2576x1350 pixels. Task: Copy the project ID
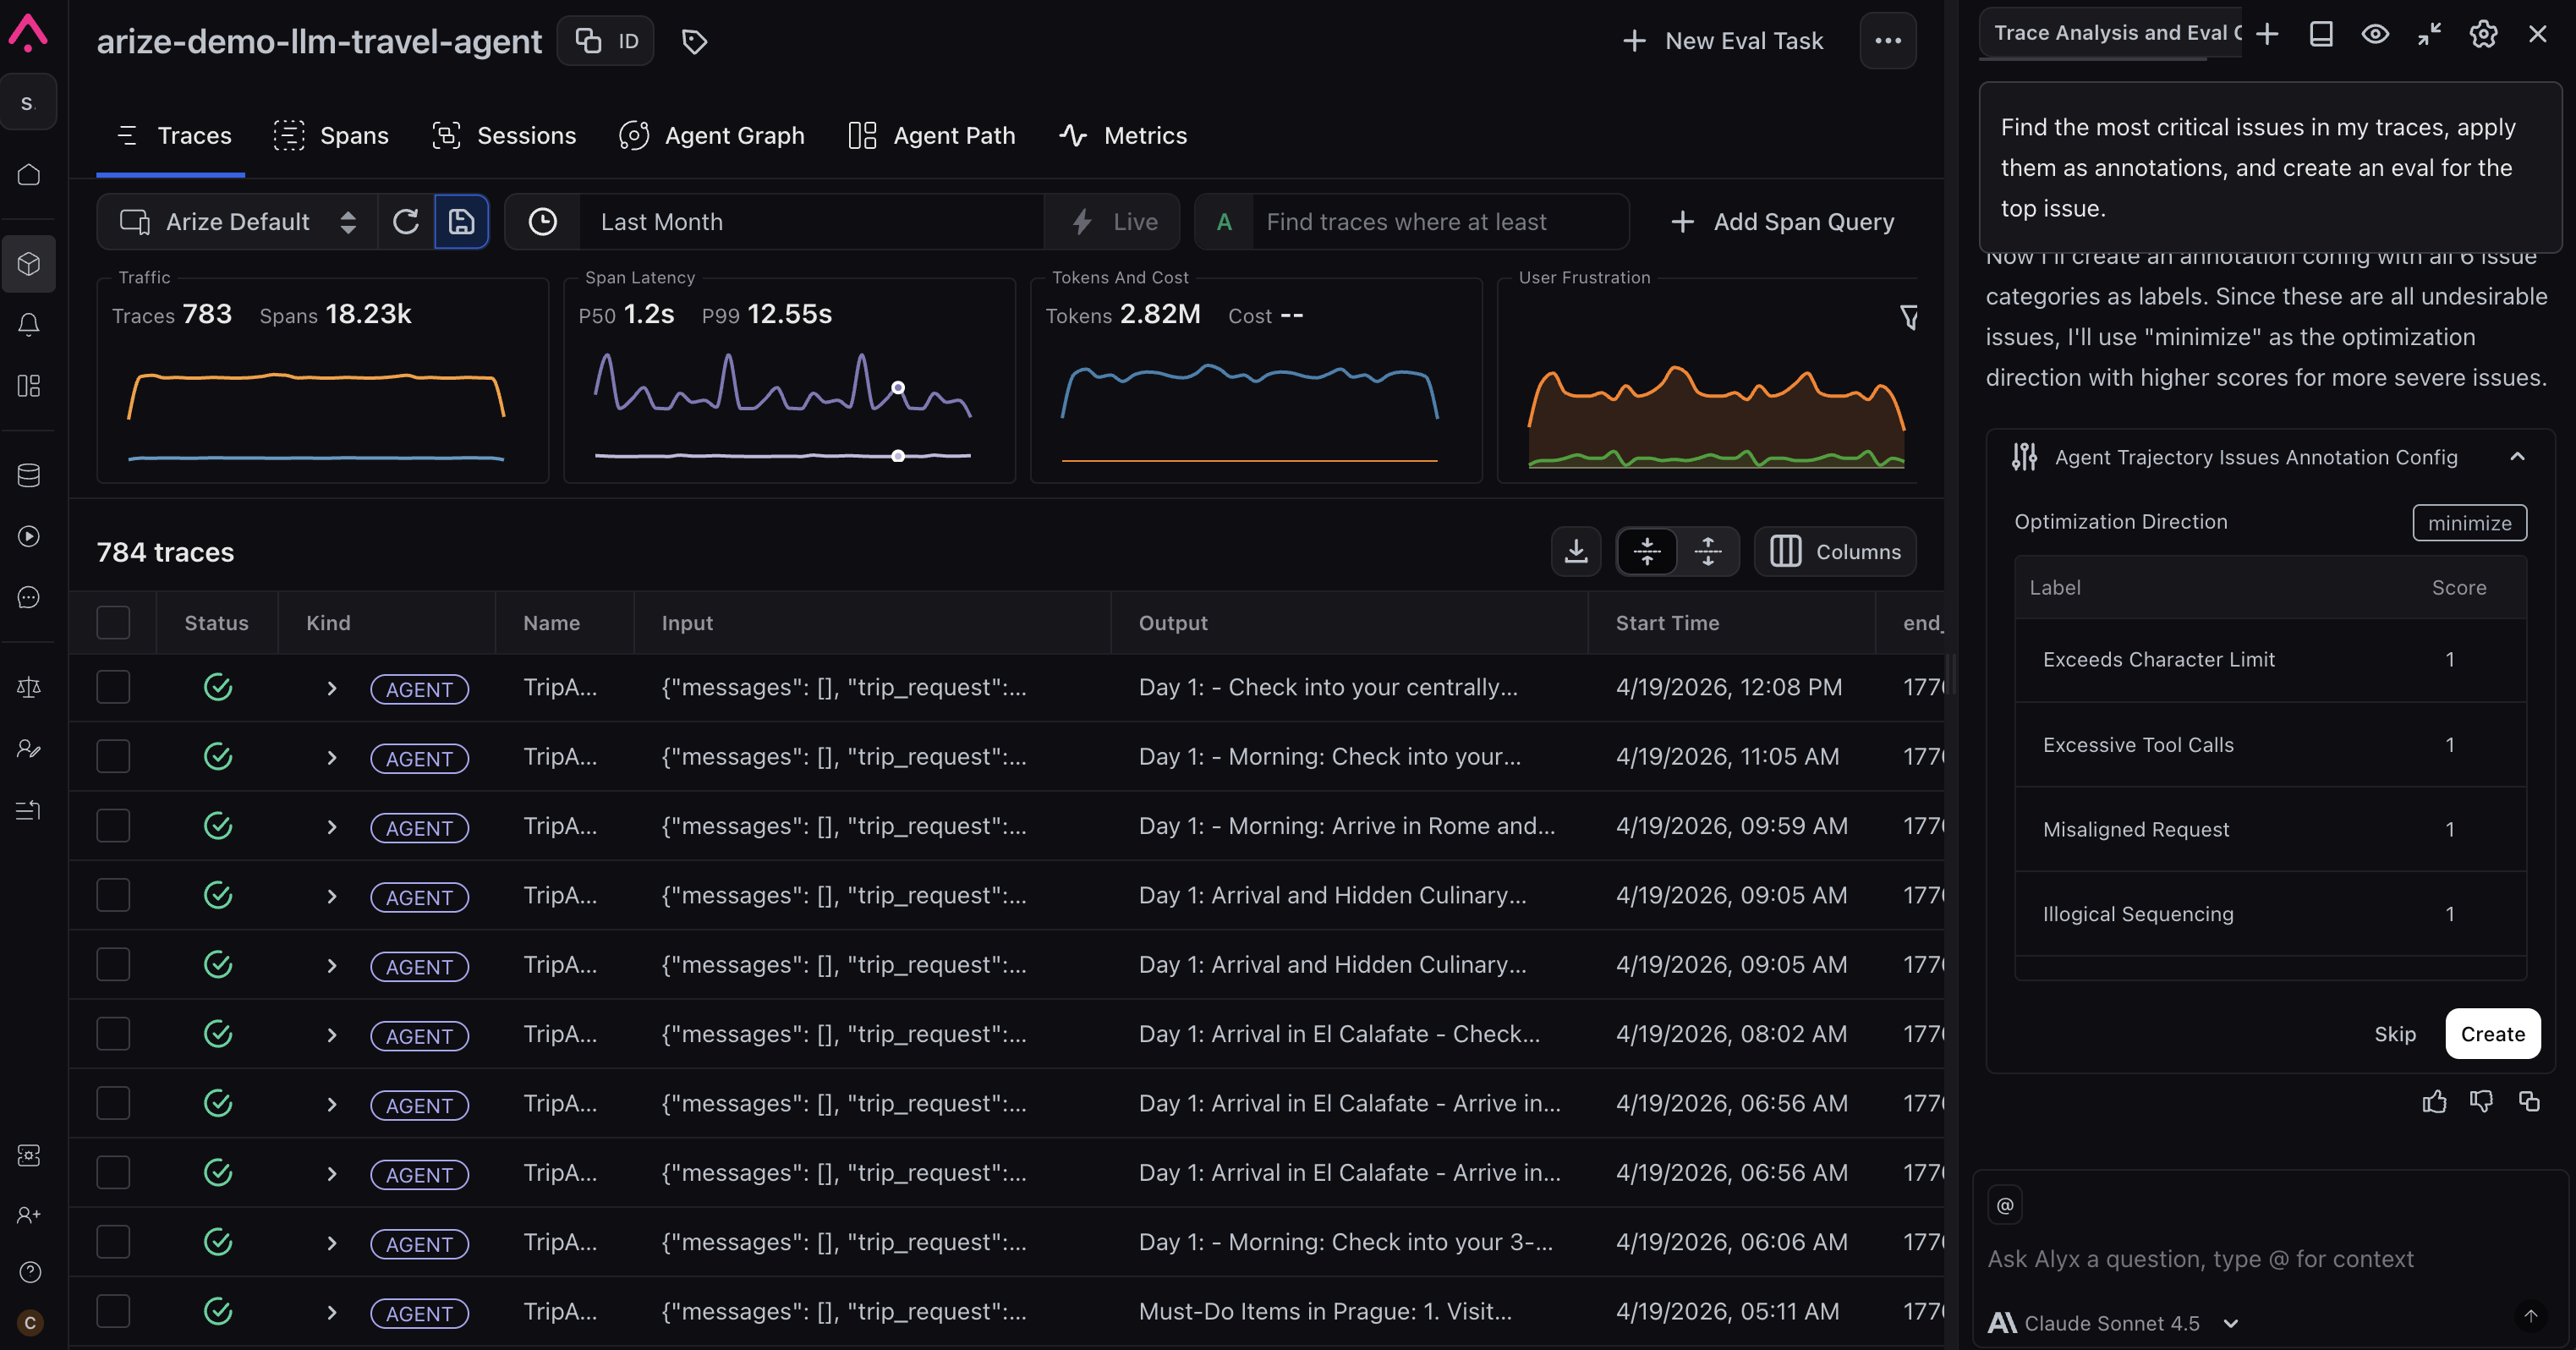(605, 41)
